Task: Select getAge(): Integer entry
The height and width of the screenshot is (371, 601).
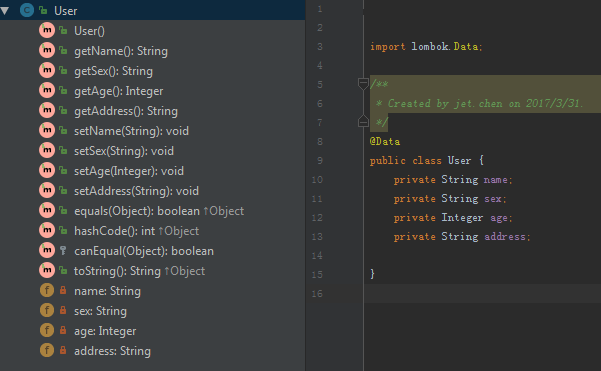Action: pyautogui.click(x=118, y=91)
